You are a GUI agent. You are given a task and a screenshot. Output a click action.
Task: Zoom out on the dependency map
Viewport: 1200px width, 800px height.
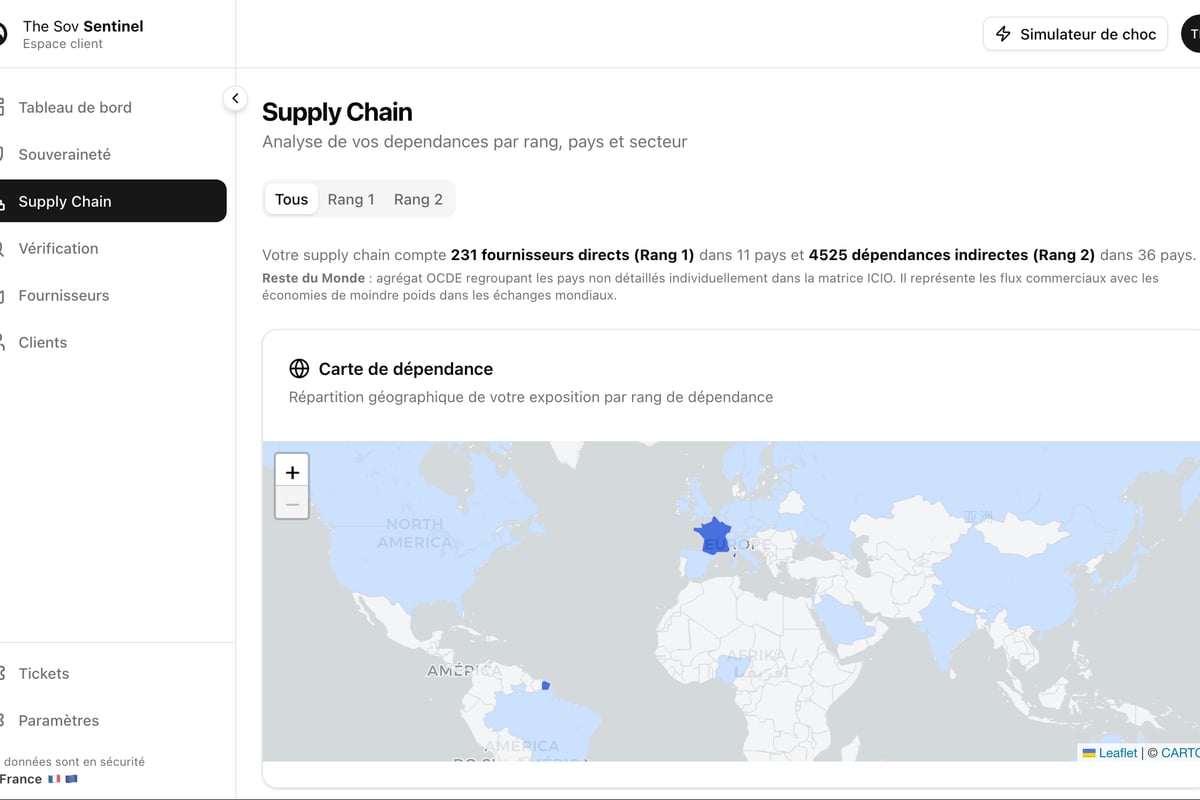tap(292, 504)
